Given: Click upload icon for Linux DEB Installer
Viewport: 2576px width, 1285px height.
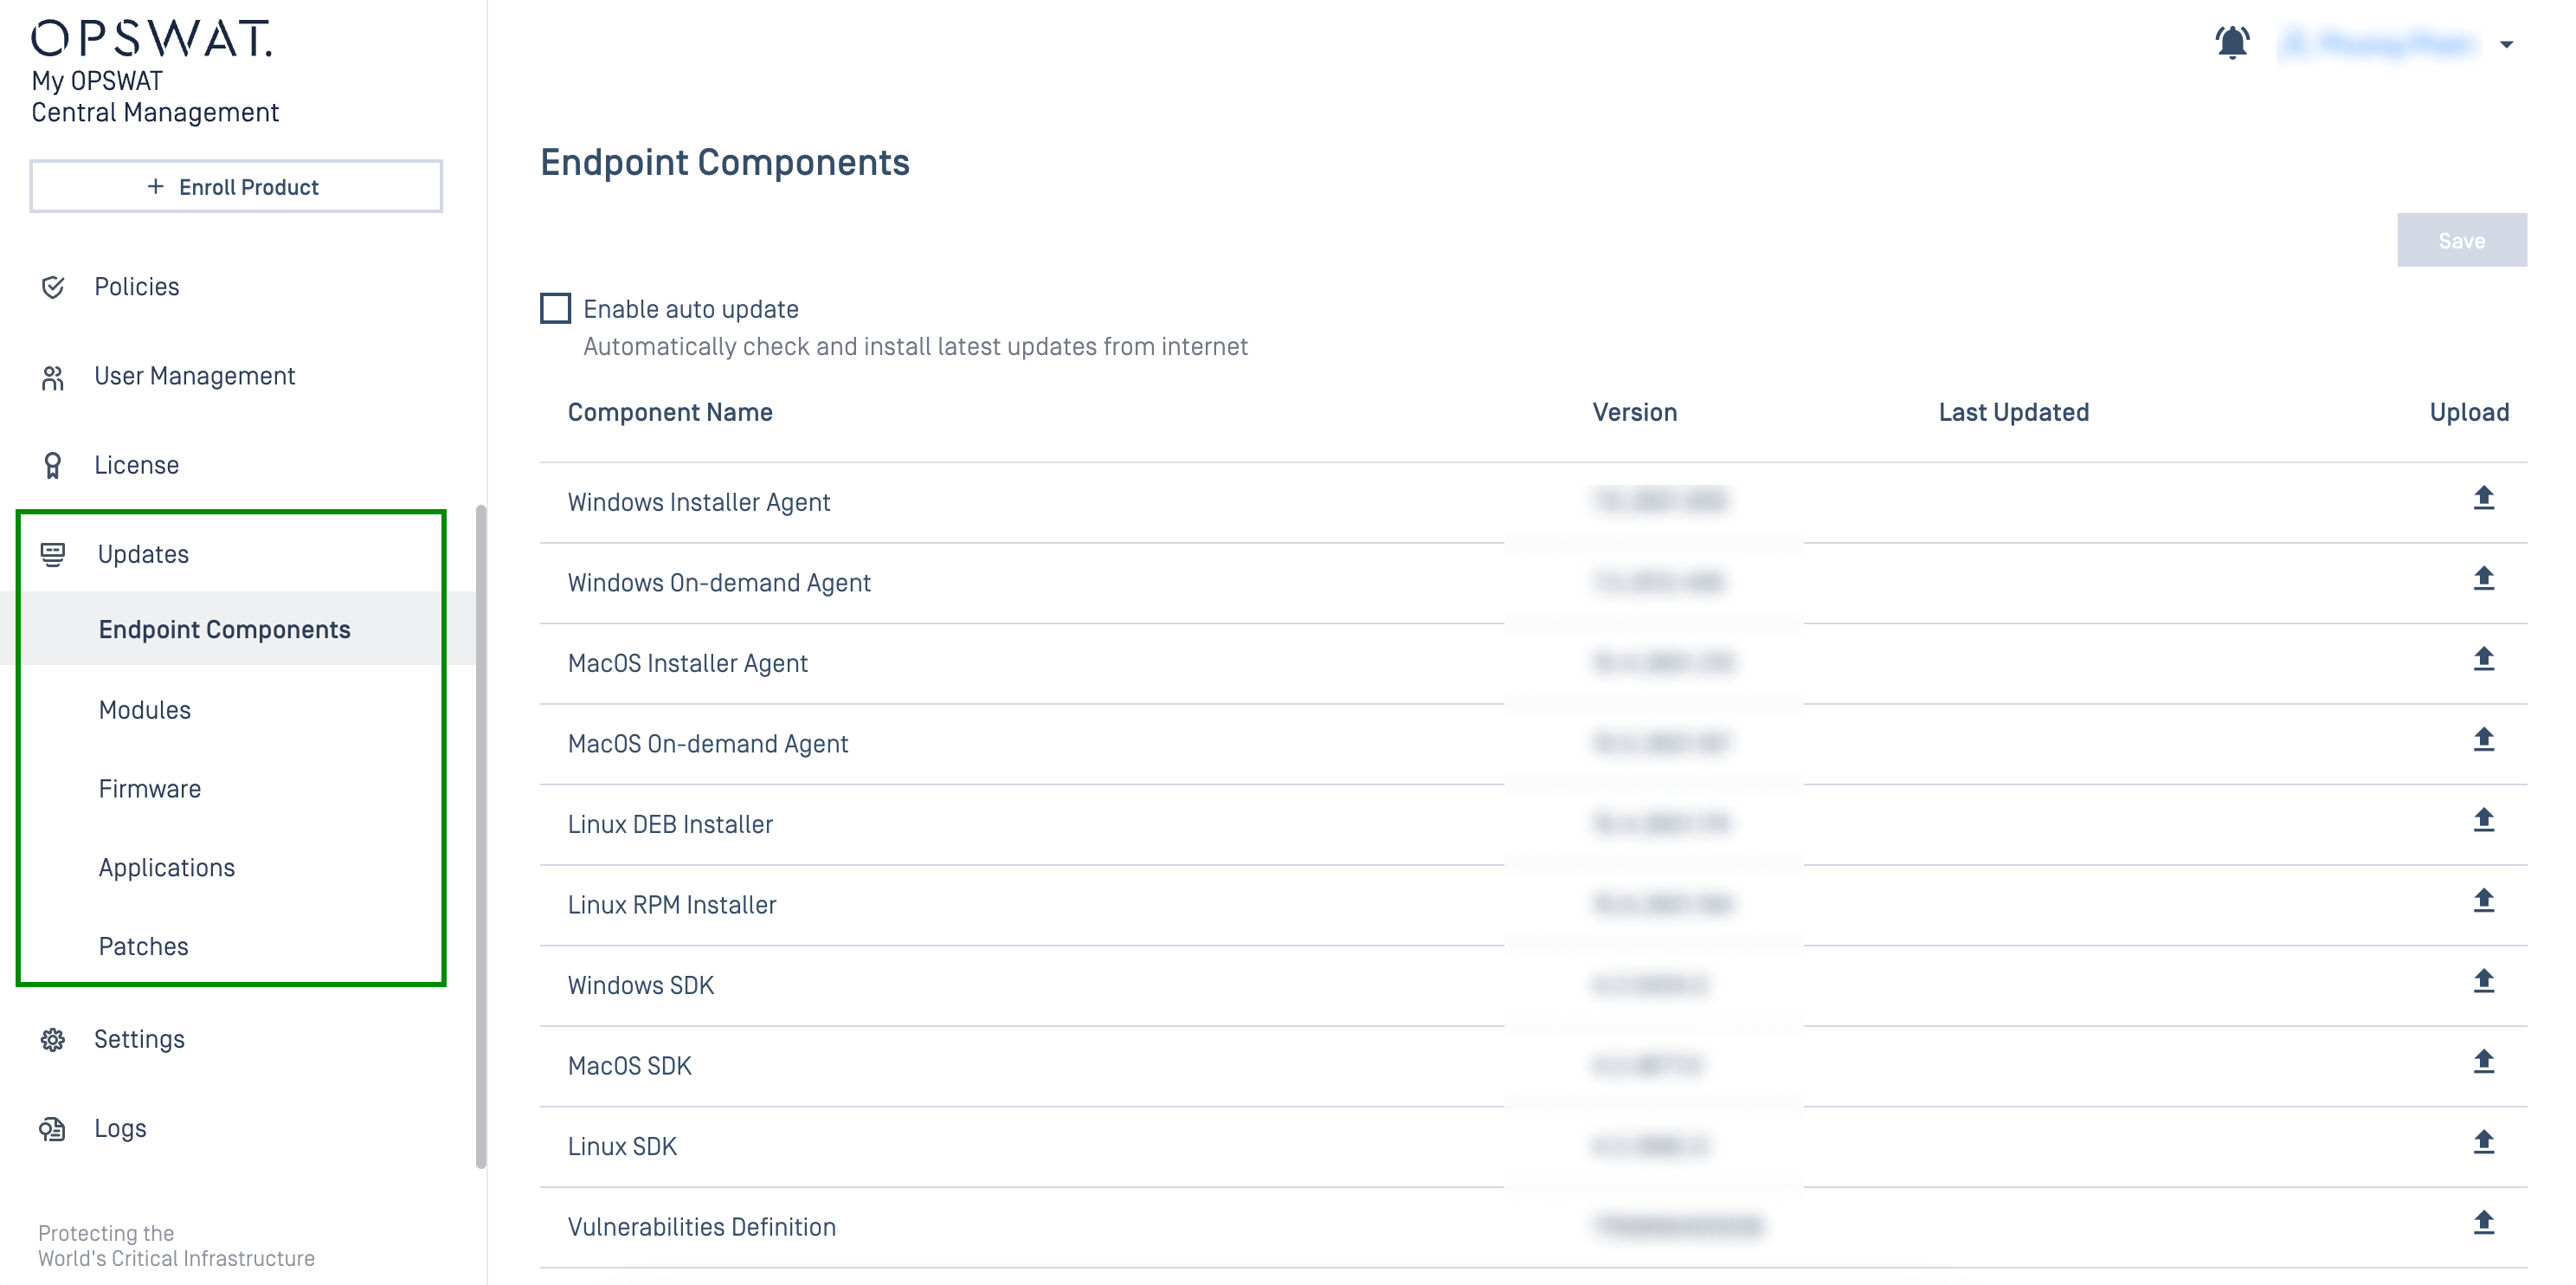Looking at the screenshot, I should point(2483,820).
